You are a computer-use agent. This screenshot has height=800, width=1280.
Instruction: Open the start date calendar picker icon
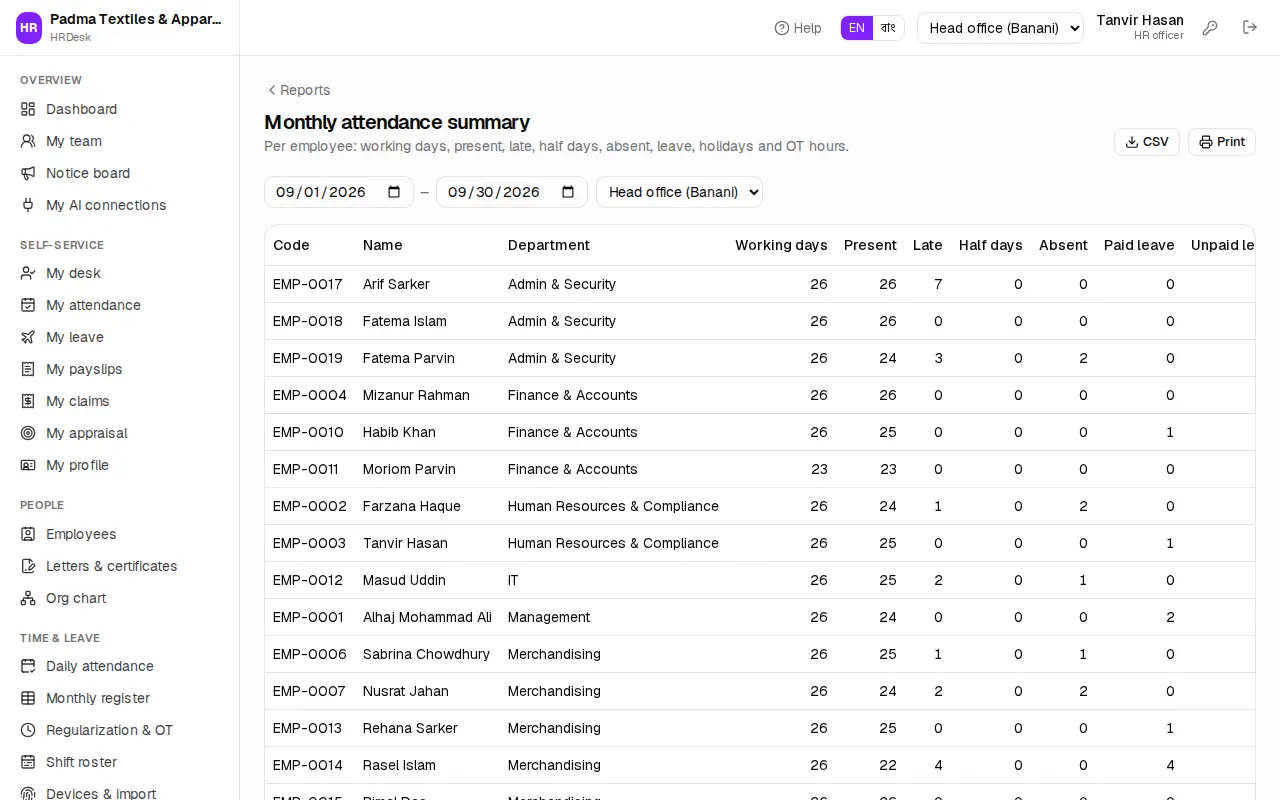pos(394,192)
